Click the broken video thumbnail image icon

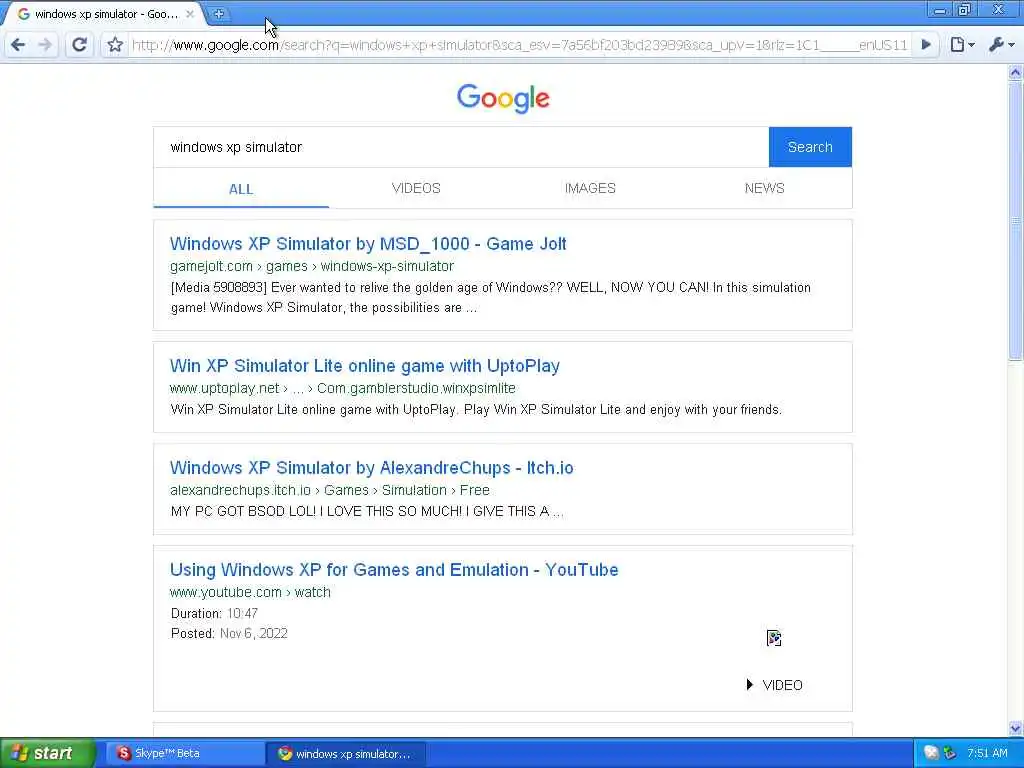tap(774, 638)
